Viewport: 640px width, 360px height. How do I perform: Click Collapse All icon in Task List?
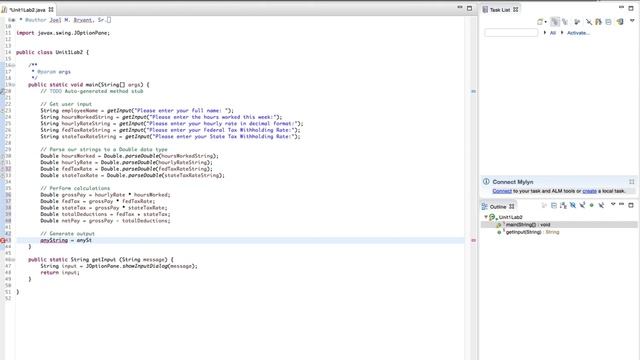[x=609, y=22]
